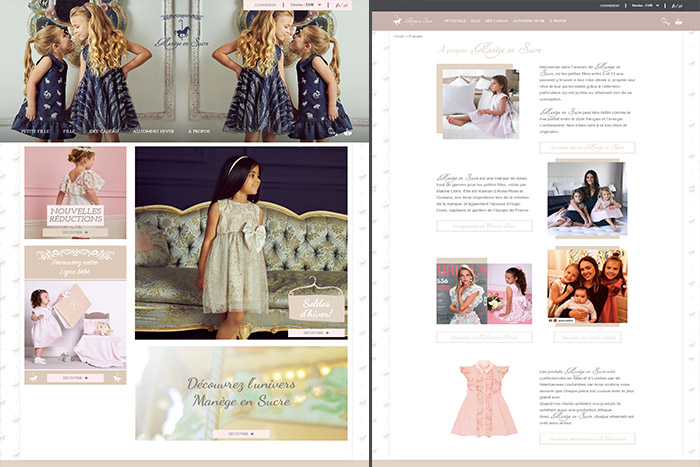Open the Découvrez l'univers Manège en Sucre banner
The image size is (700, 467).
tap(241, 393)
